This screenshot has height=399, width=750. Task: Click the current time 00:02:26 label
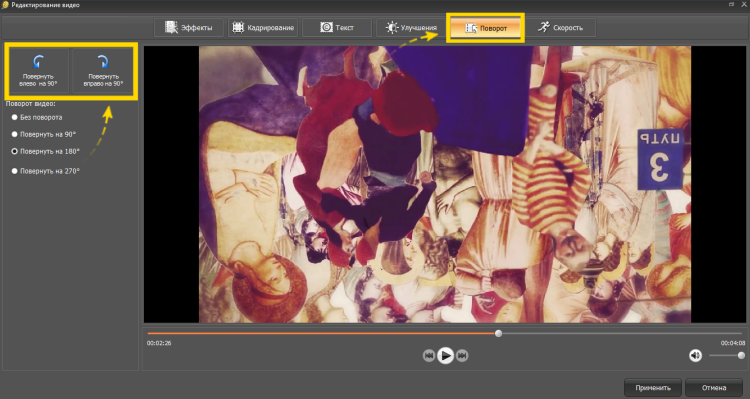pyautogui.click(x=159, y=343)
